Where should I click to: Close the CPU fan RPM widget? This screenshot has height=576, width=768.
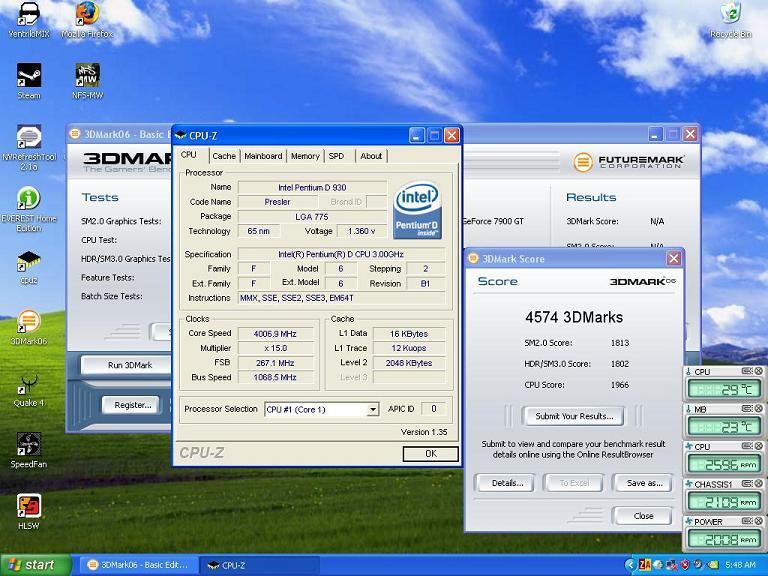[758, 446]
